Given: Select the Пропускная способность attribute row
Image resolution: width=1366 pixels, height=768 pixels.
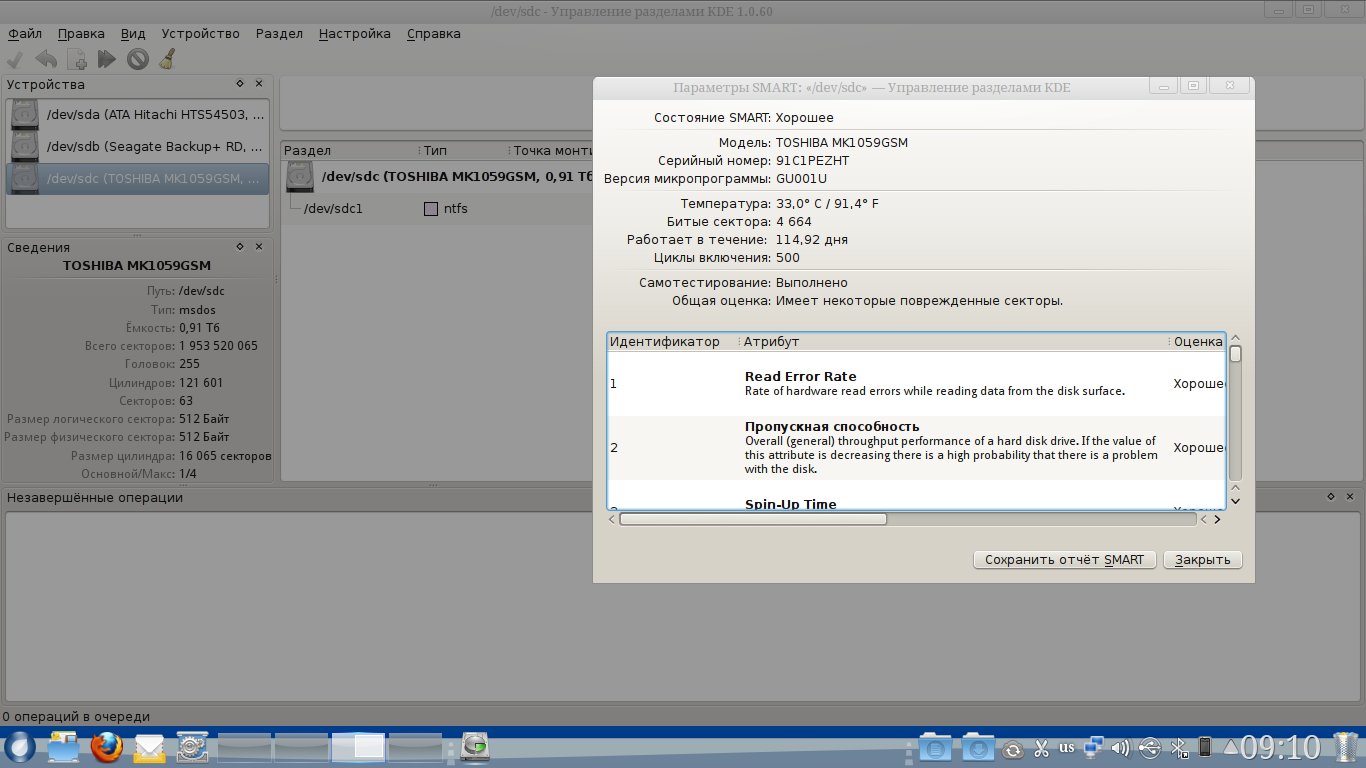Looking at the screenshot, I should (916, 448).
